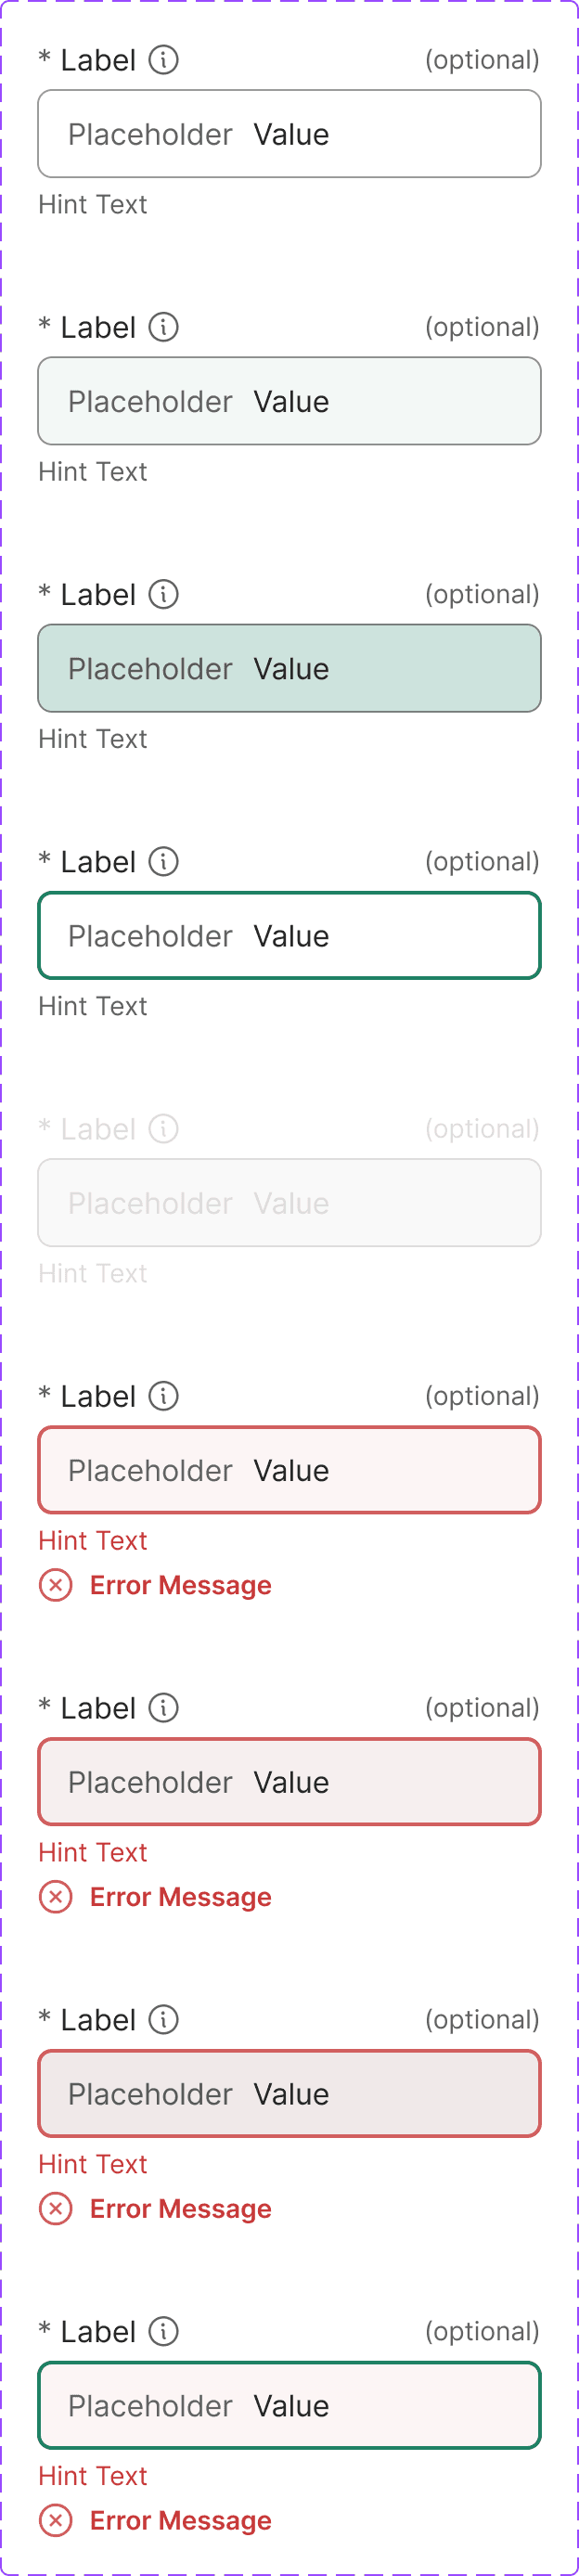Click info icon above the first red-bordered input

click(x=163, y=1395)
